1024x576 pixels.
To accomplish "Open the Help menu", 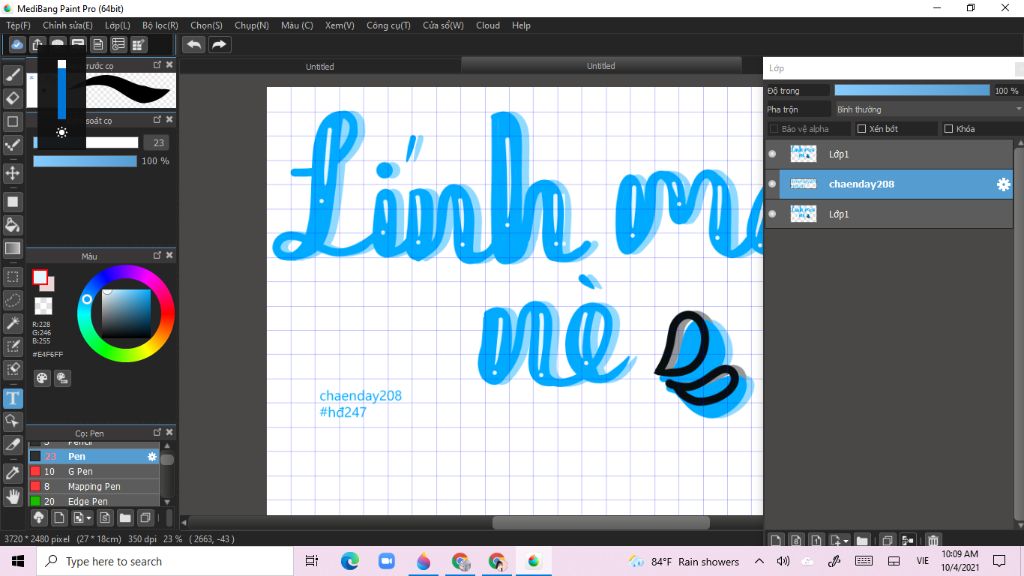I will click(x=521, y=25).
